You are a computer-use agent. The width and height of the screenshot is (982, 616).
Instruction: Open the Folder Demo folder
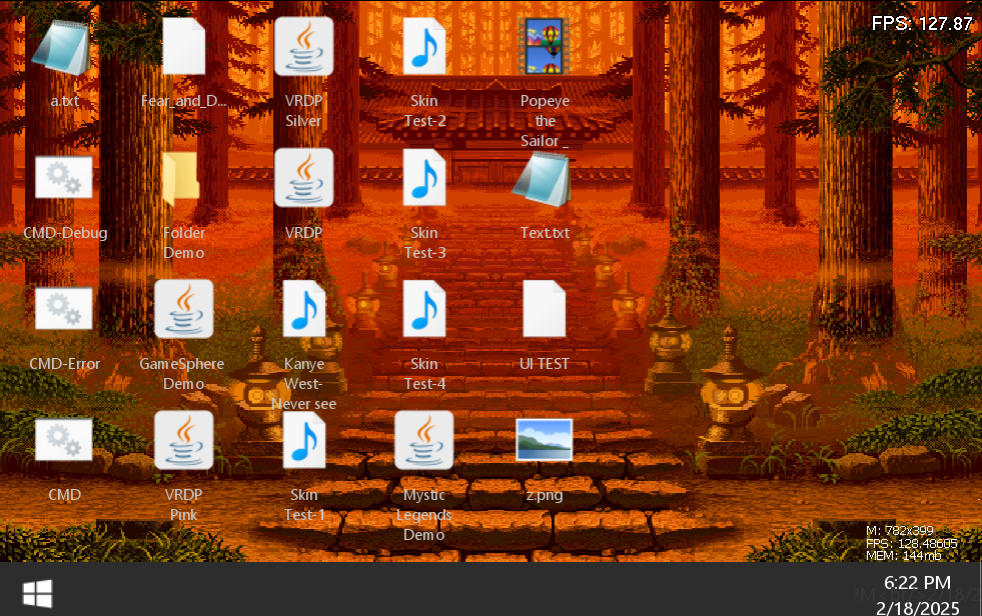click(x=184, y=178)
